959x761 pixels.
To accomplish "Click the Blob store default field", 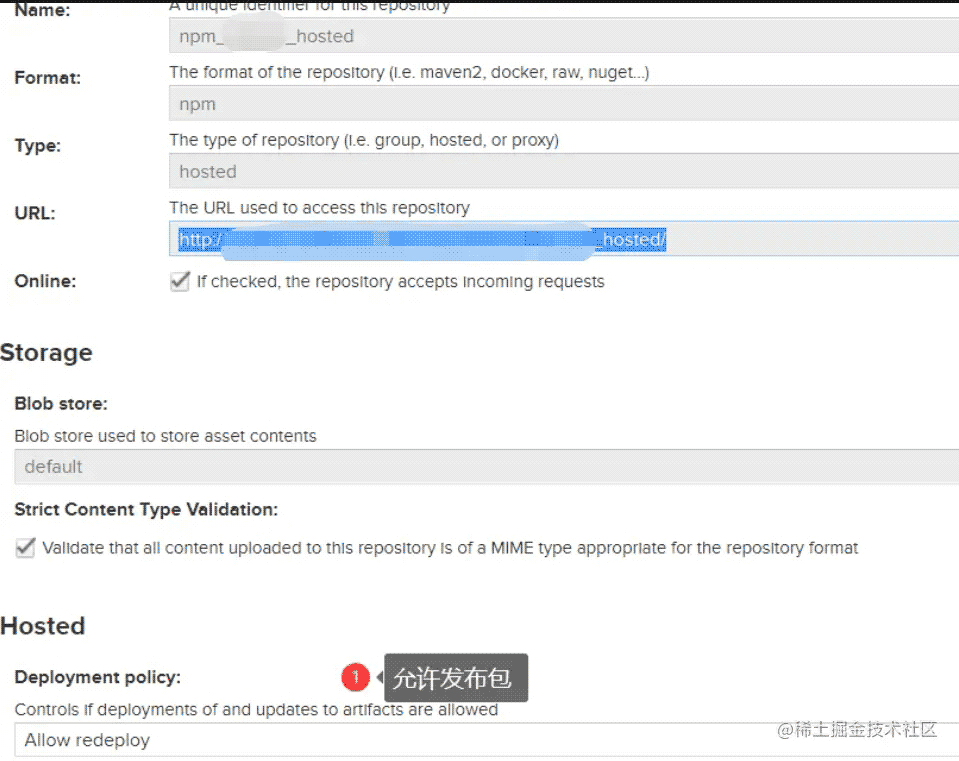I will point(487,467).
